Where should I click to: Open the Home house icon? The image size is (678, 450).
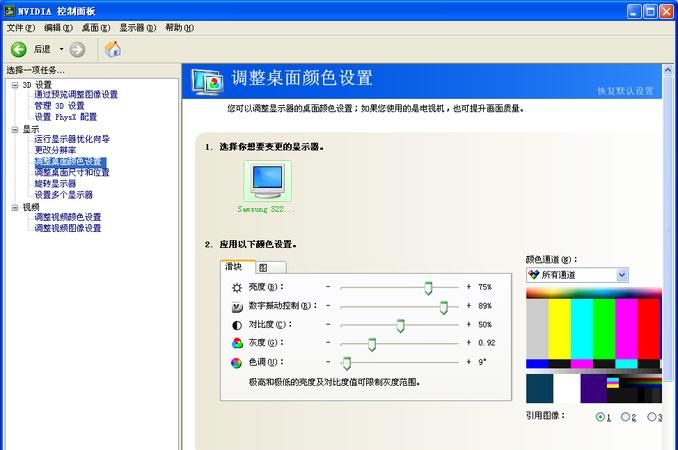(x=113, y=49)
